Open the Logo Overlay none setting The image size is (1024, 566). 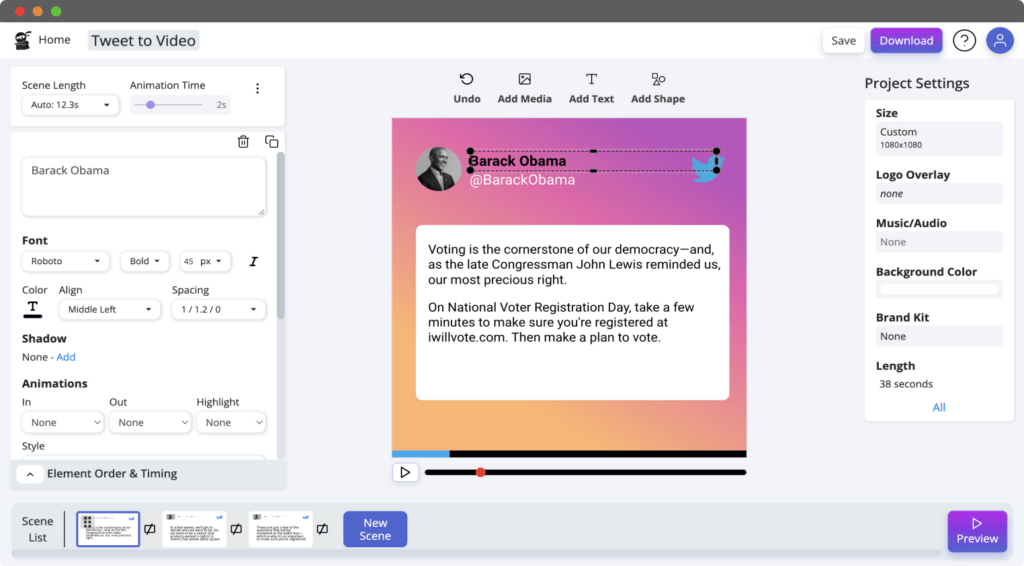938,194
